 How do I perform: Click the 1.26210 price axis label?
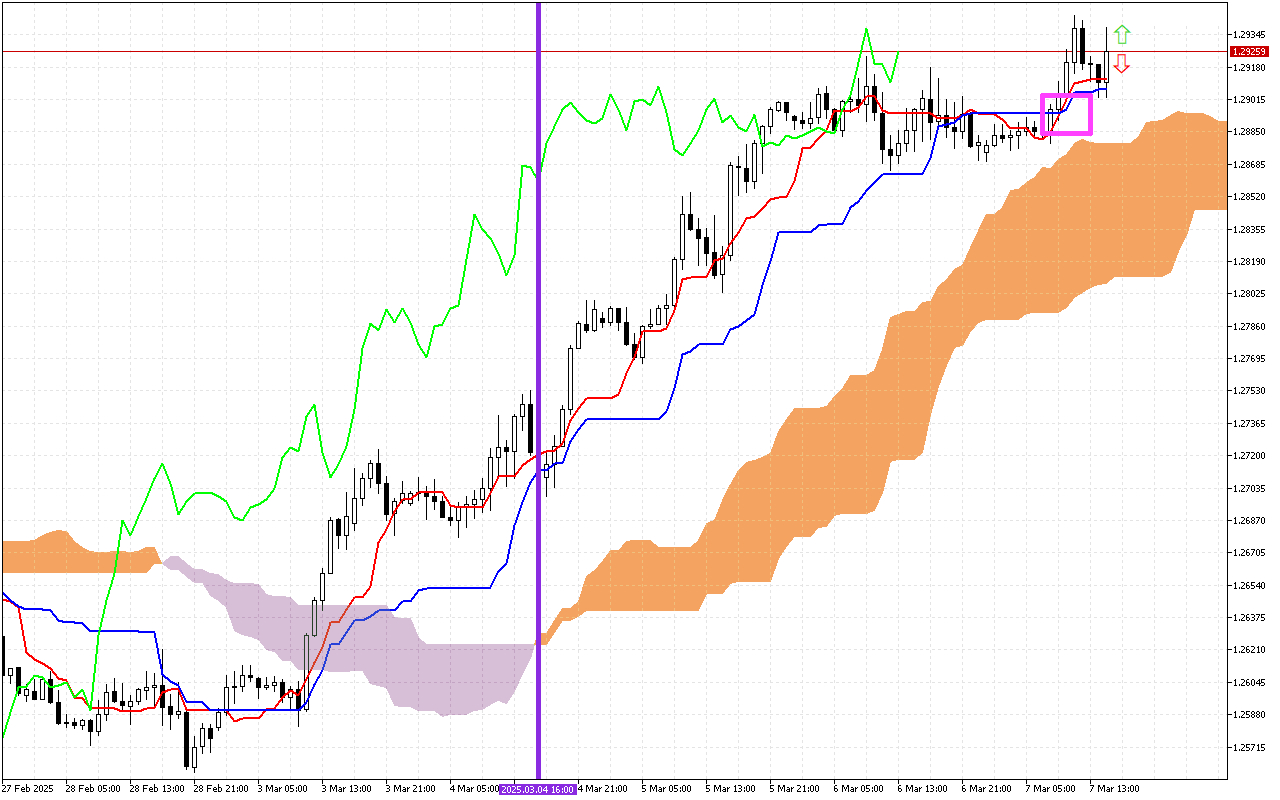pos(1251,650)
